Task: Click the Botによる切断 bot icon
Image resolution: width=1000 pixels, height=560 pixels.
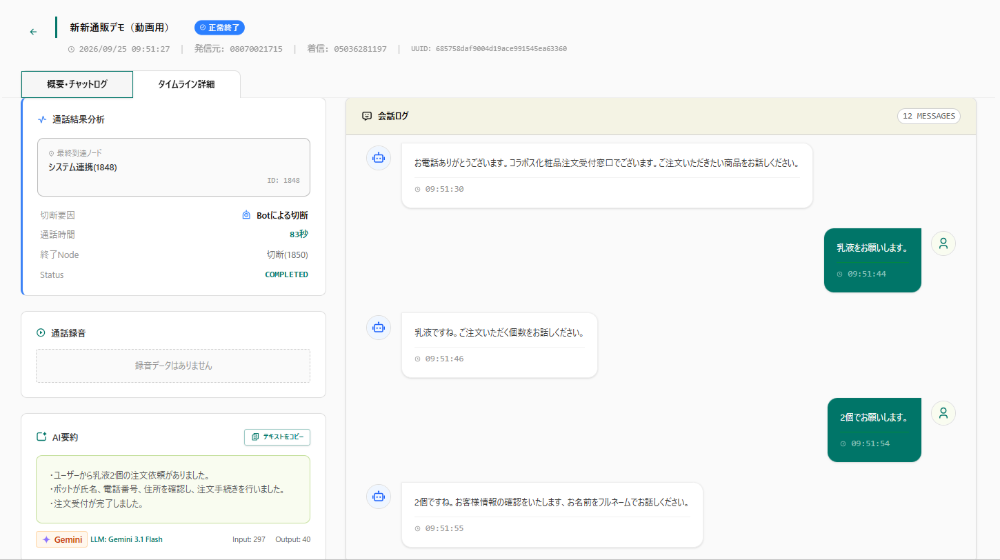Action: pyautogui.click(x=246, y=215)
